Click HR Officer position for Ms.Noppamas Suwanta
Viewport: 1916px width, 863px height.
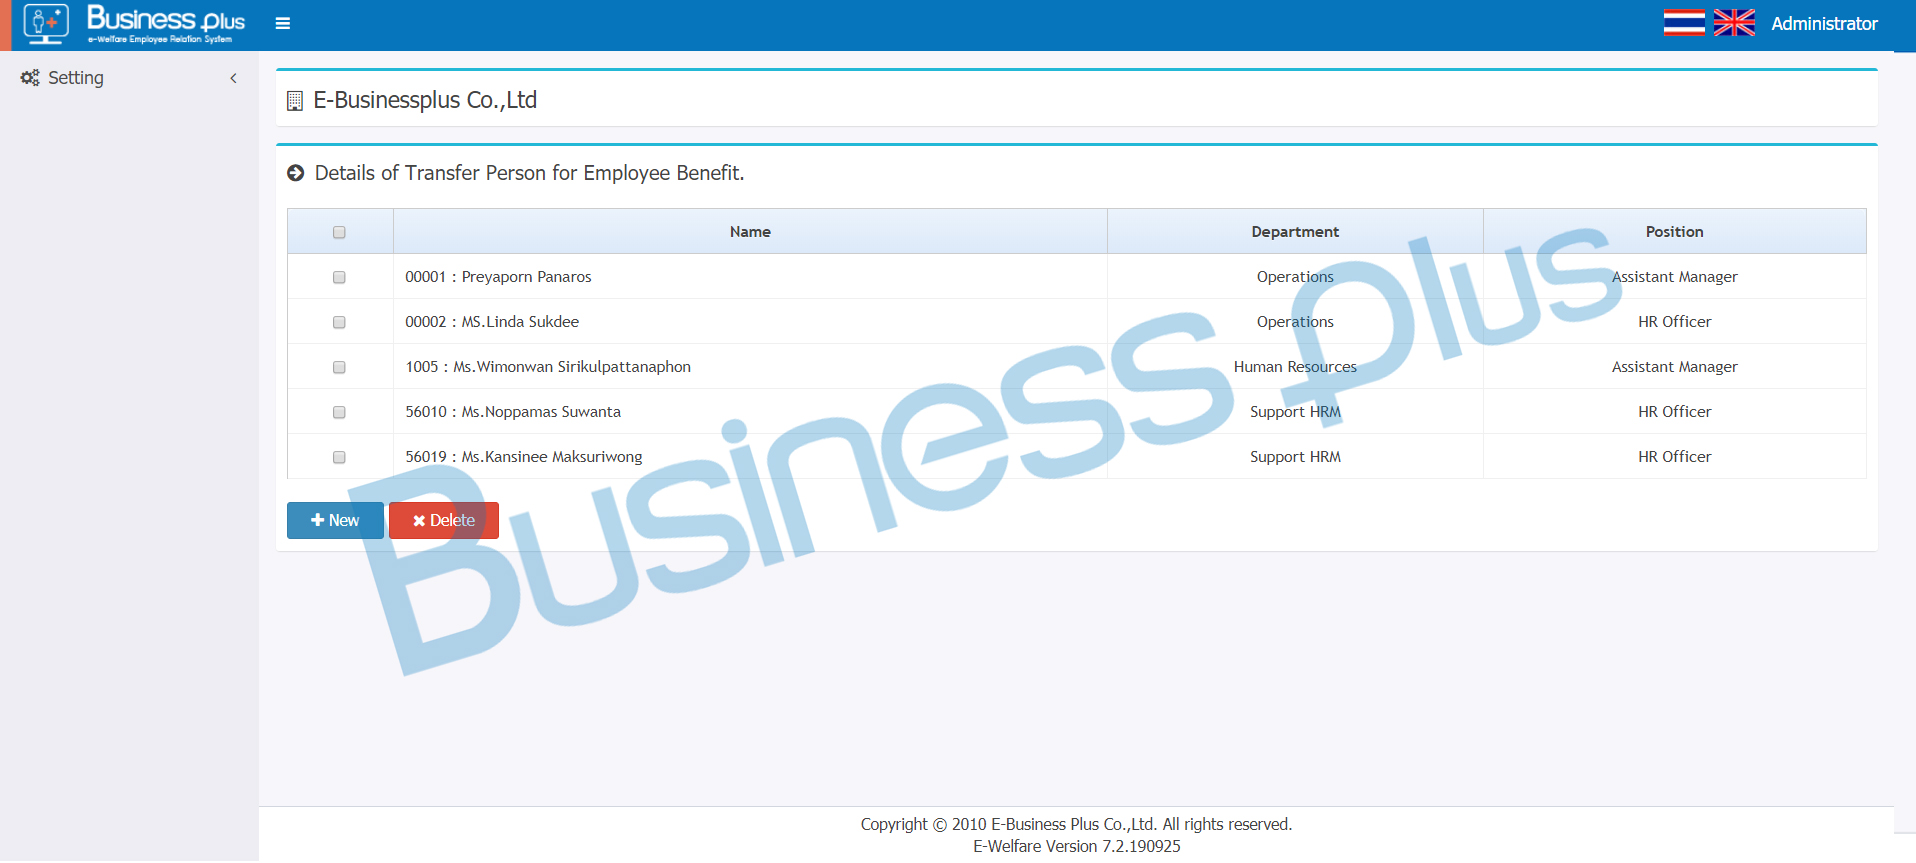(x=1674, y=412)
